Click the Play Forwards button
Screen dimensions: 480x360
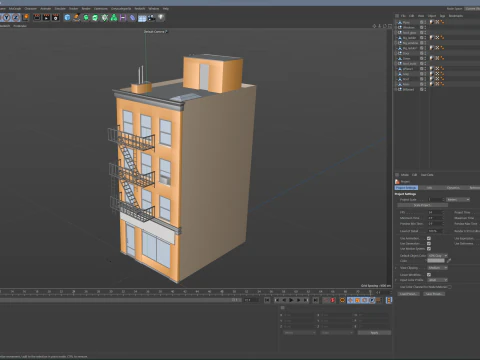click(291, 300)
